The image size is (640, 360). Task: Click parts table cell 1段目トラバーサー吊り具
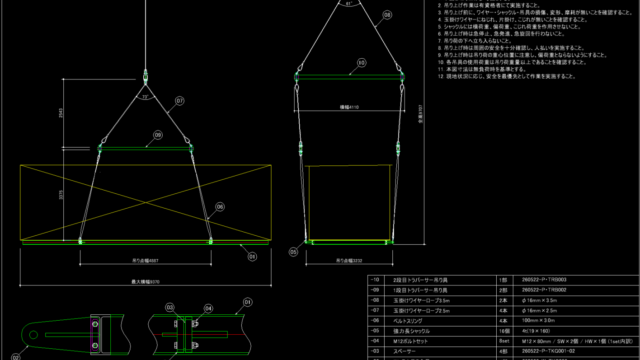420,290
